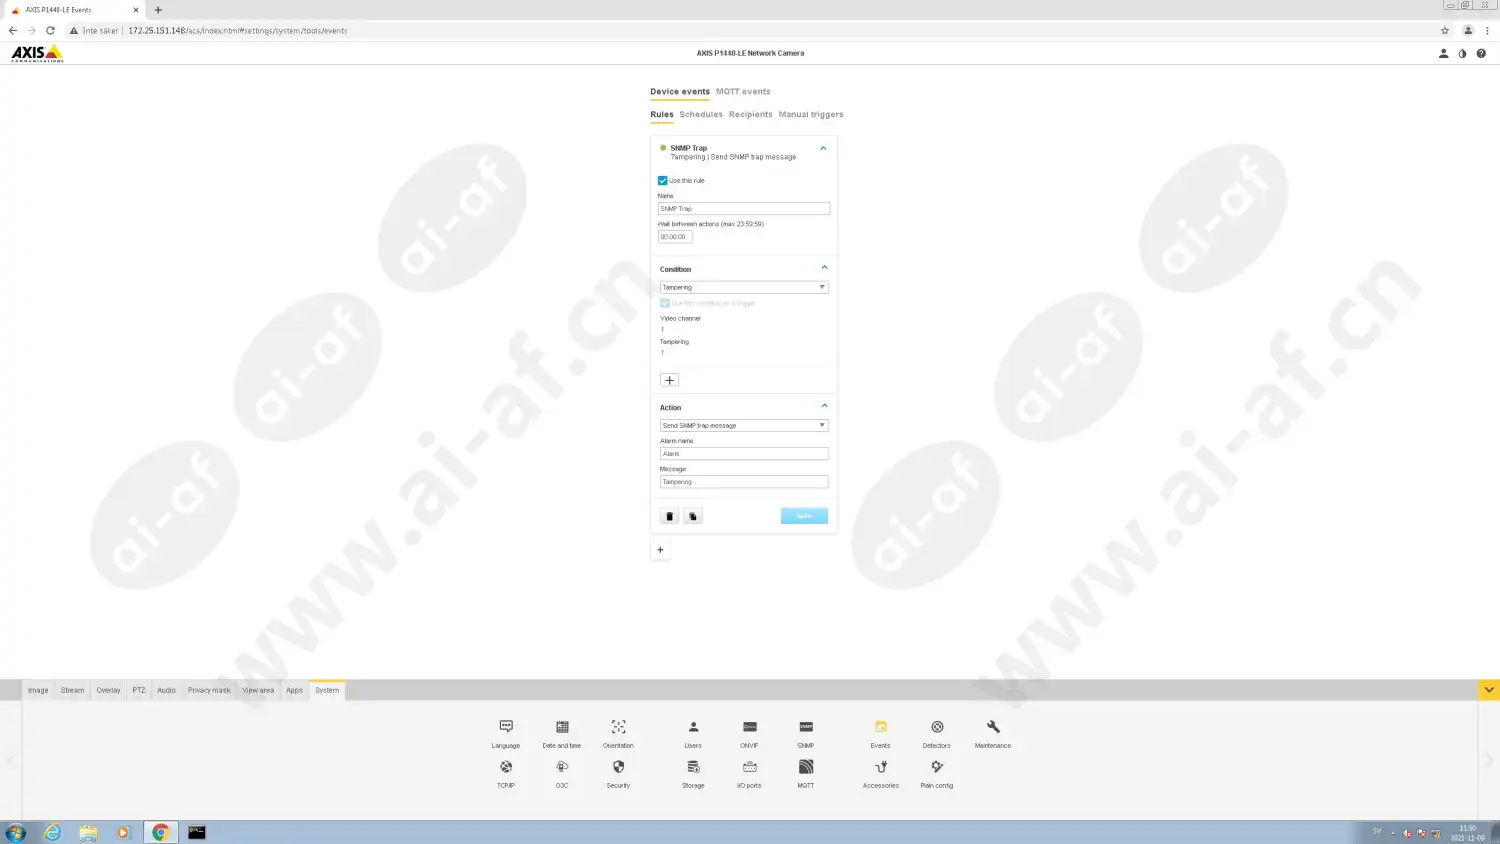Open the Orientation settings icon
The height and width of the screenshot is (844, 1500).
(618, 727)
